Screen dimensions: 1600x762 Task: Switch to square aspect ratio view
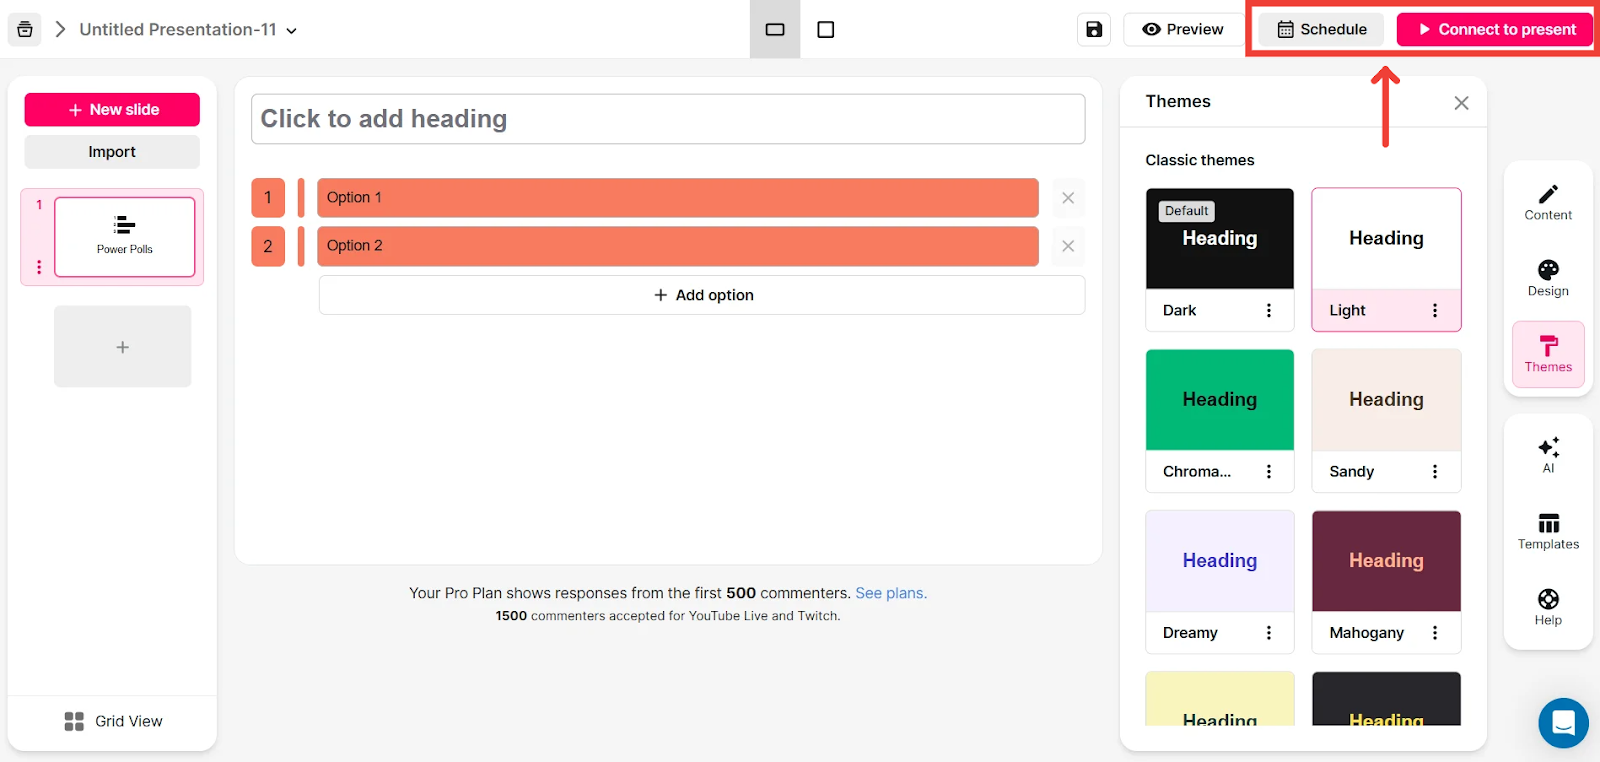point(826,30)
